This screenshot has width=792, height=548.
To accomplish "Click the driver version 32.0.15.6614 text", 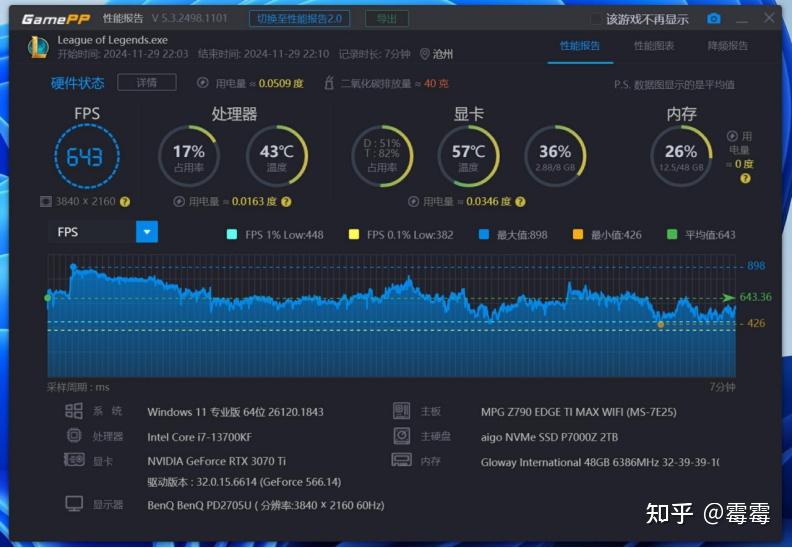I will click(x=244, y=482).
